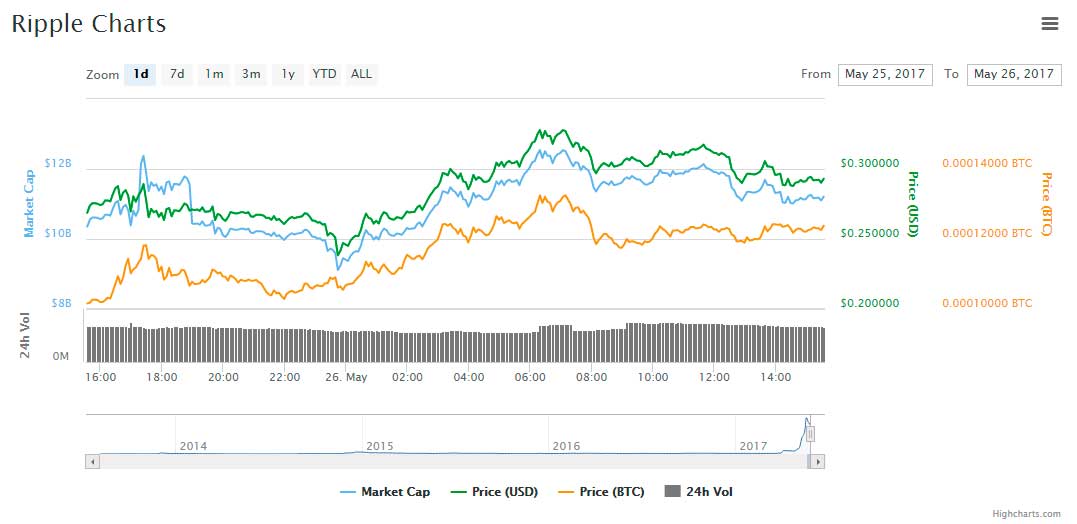Toggle Price (USD) series in legend
The height and width of the screenshot is (524, 1077).
point(494,492)
